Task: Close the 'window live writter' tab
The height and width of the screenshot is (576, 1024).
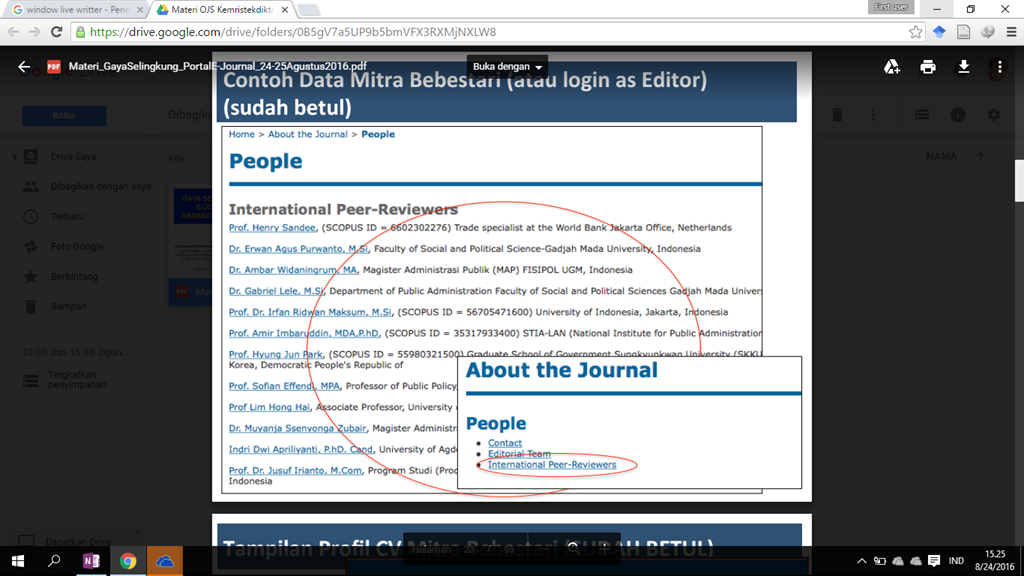Action: point(140,10)
